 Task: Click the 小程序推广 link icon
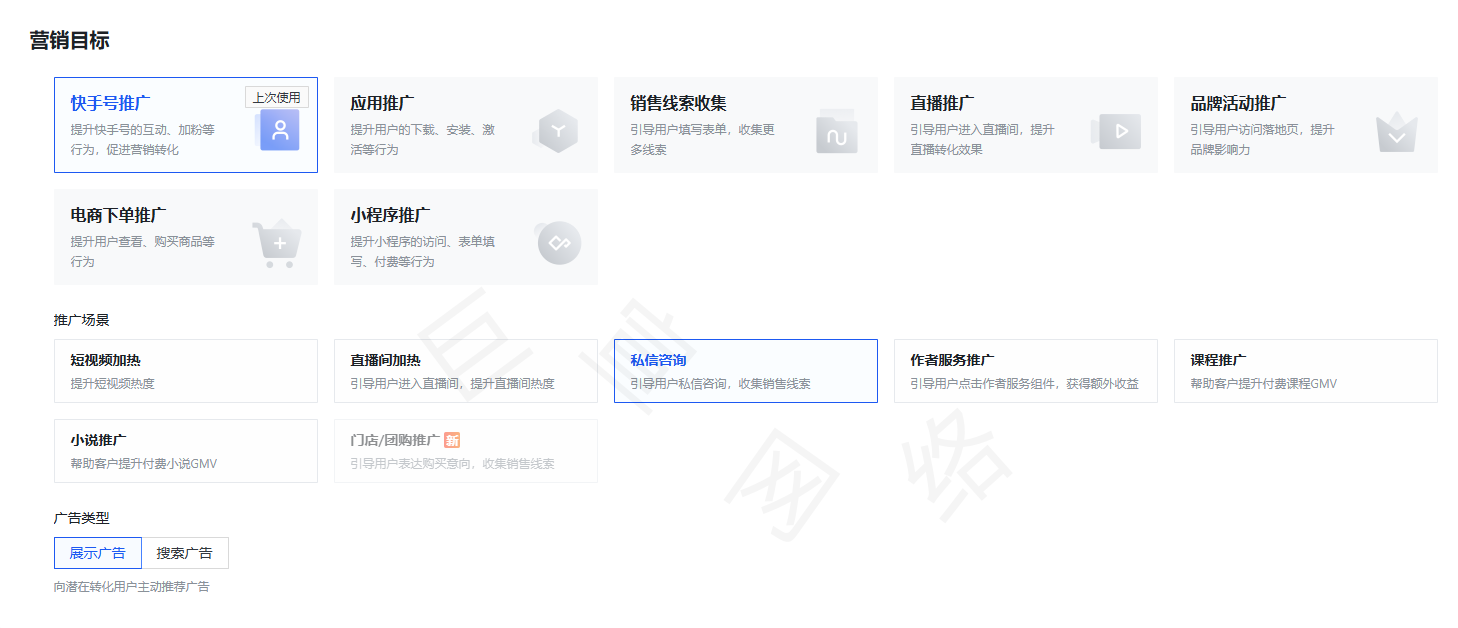click(x=557, y=241)
